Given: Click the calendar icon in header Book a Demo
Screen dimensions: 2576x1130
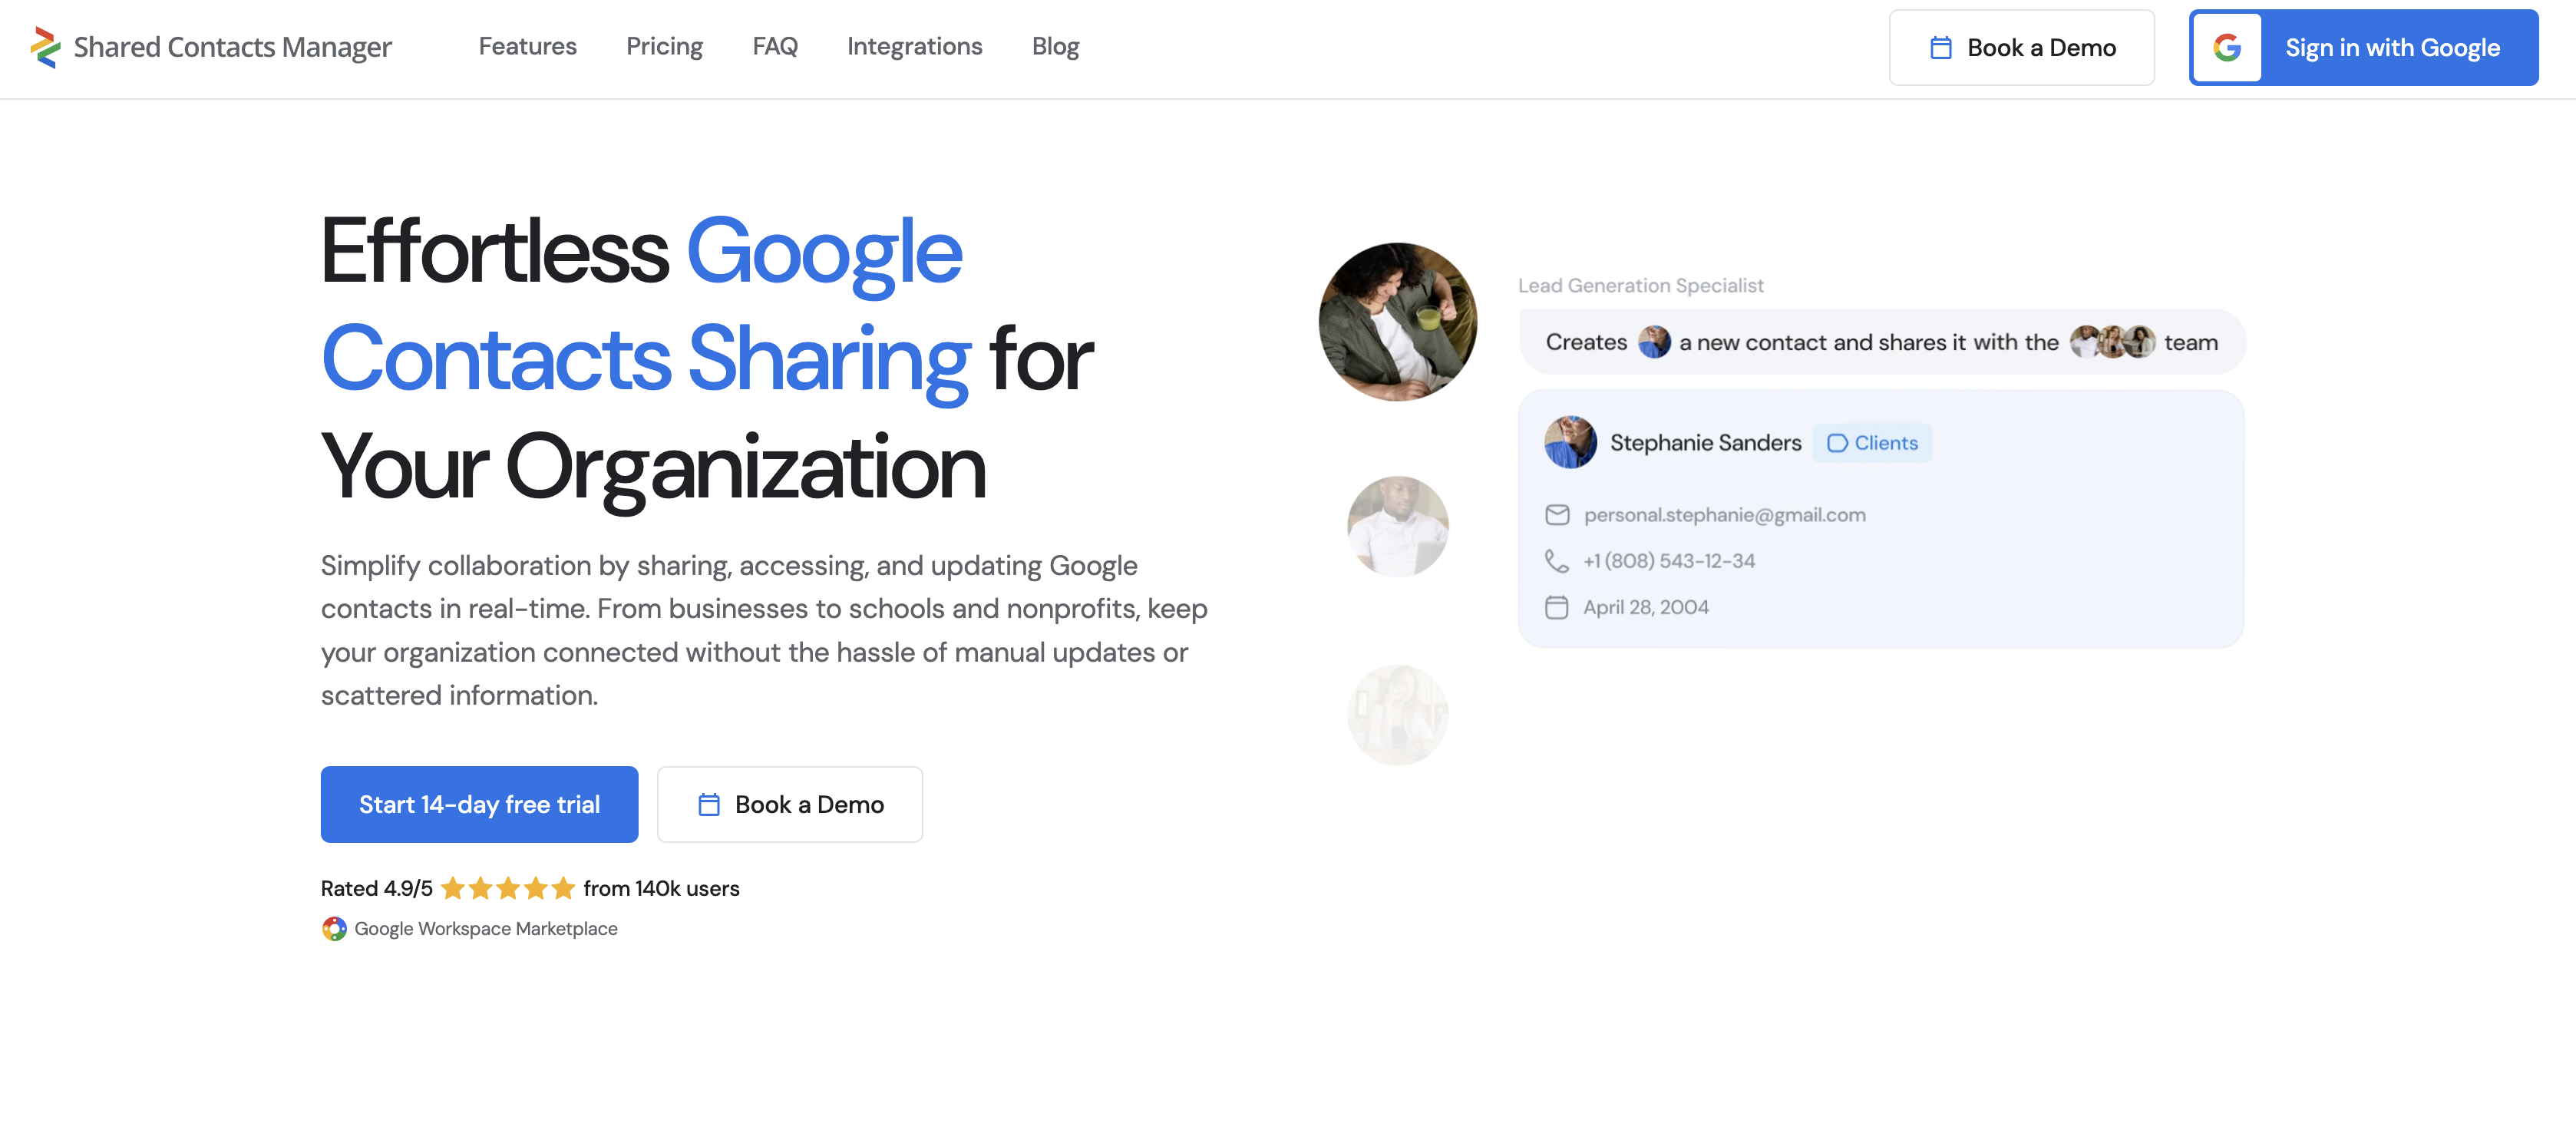Looking at the screenshot, I should click(x=1940, y=47).
